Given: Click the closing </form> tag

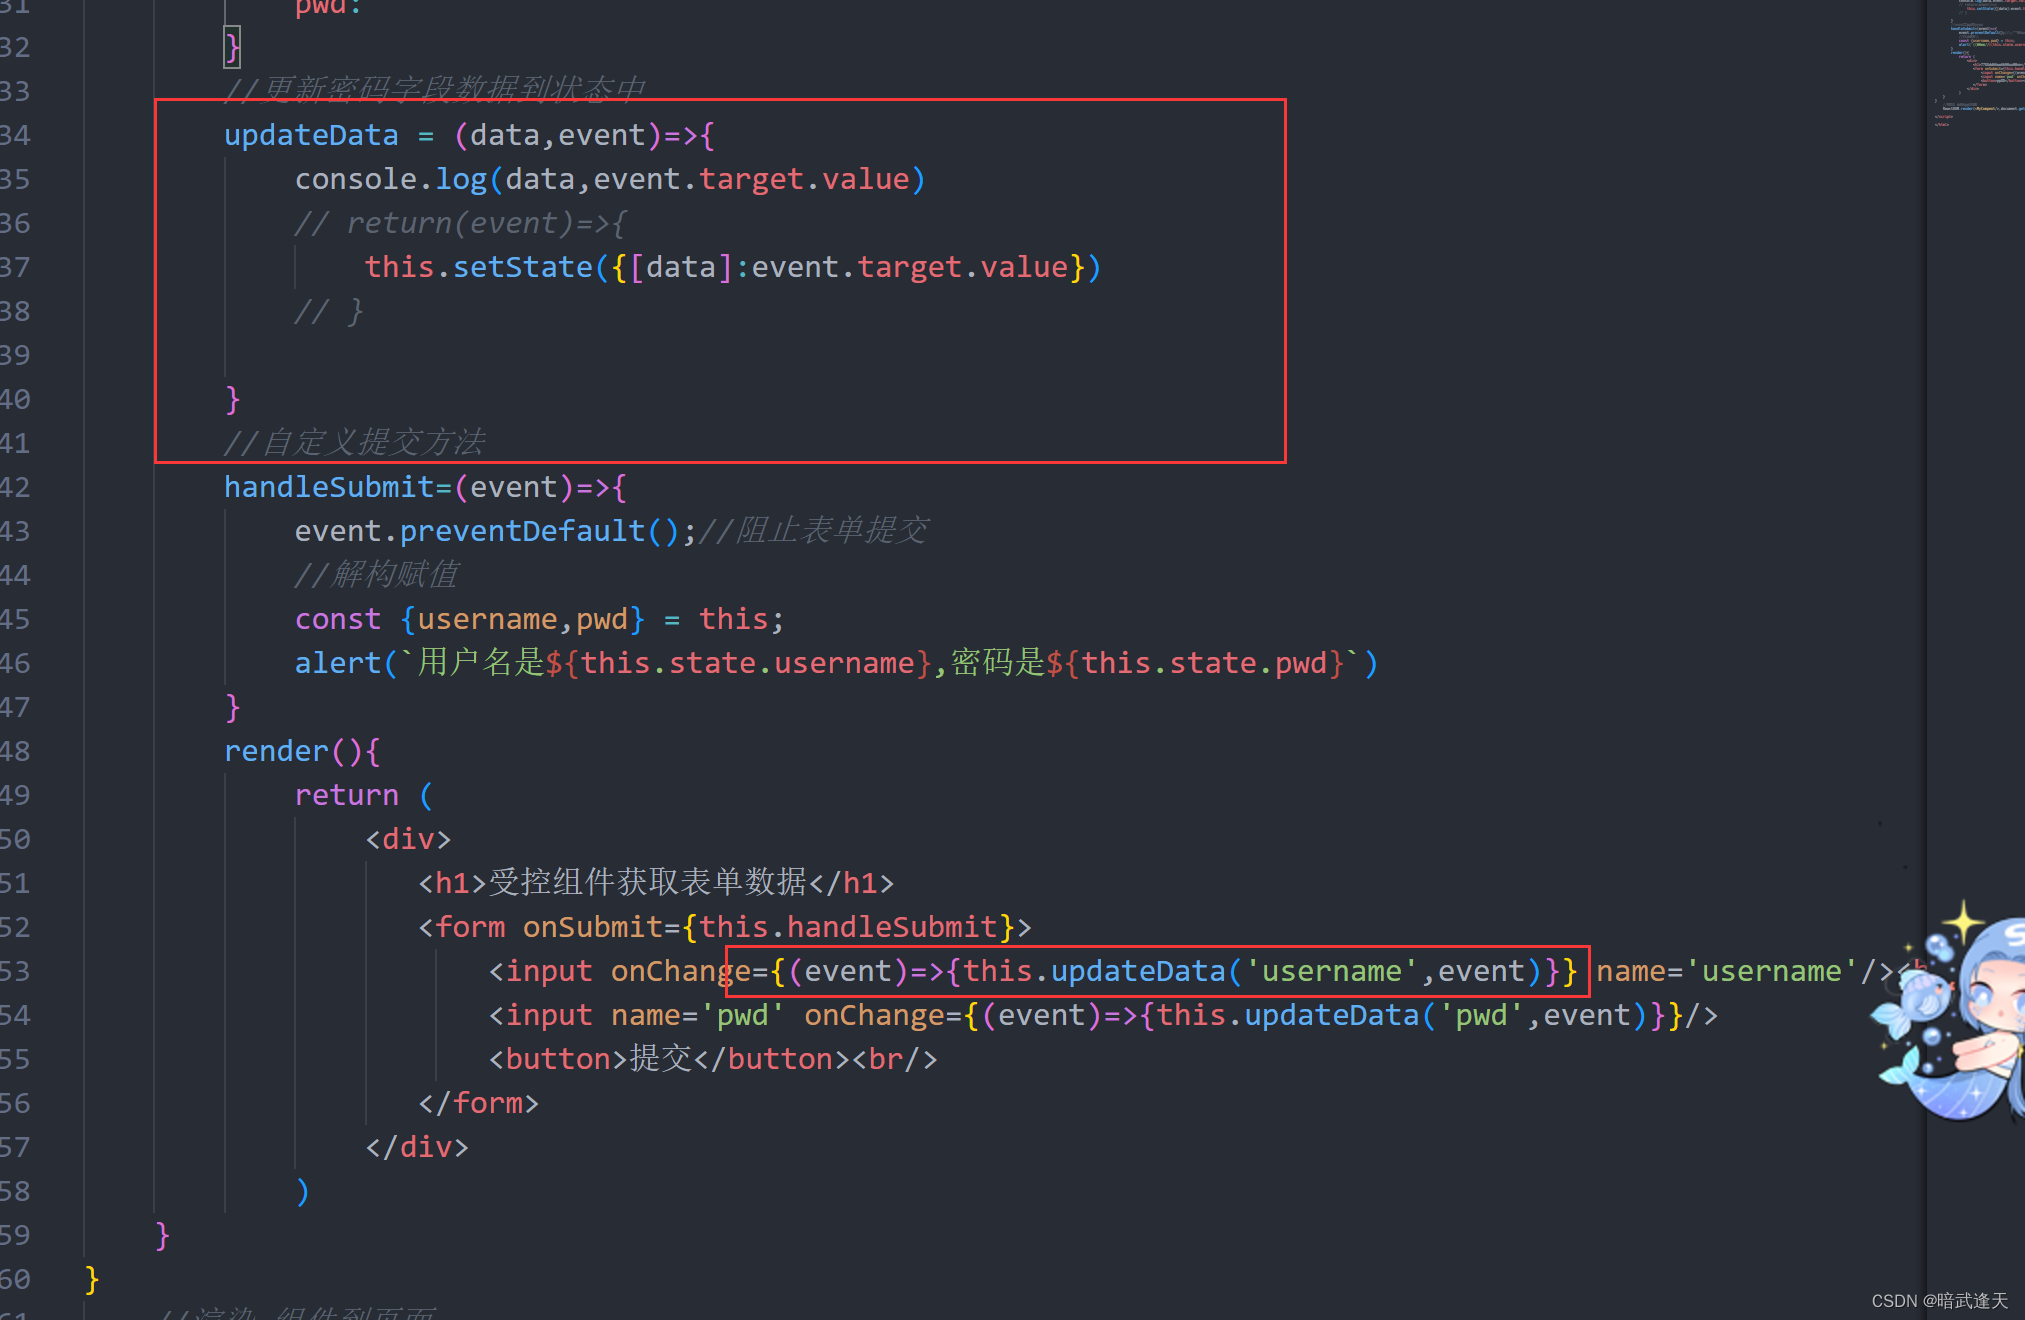Looking at the screenshot, I should coord(478,1103).
